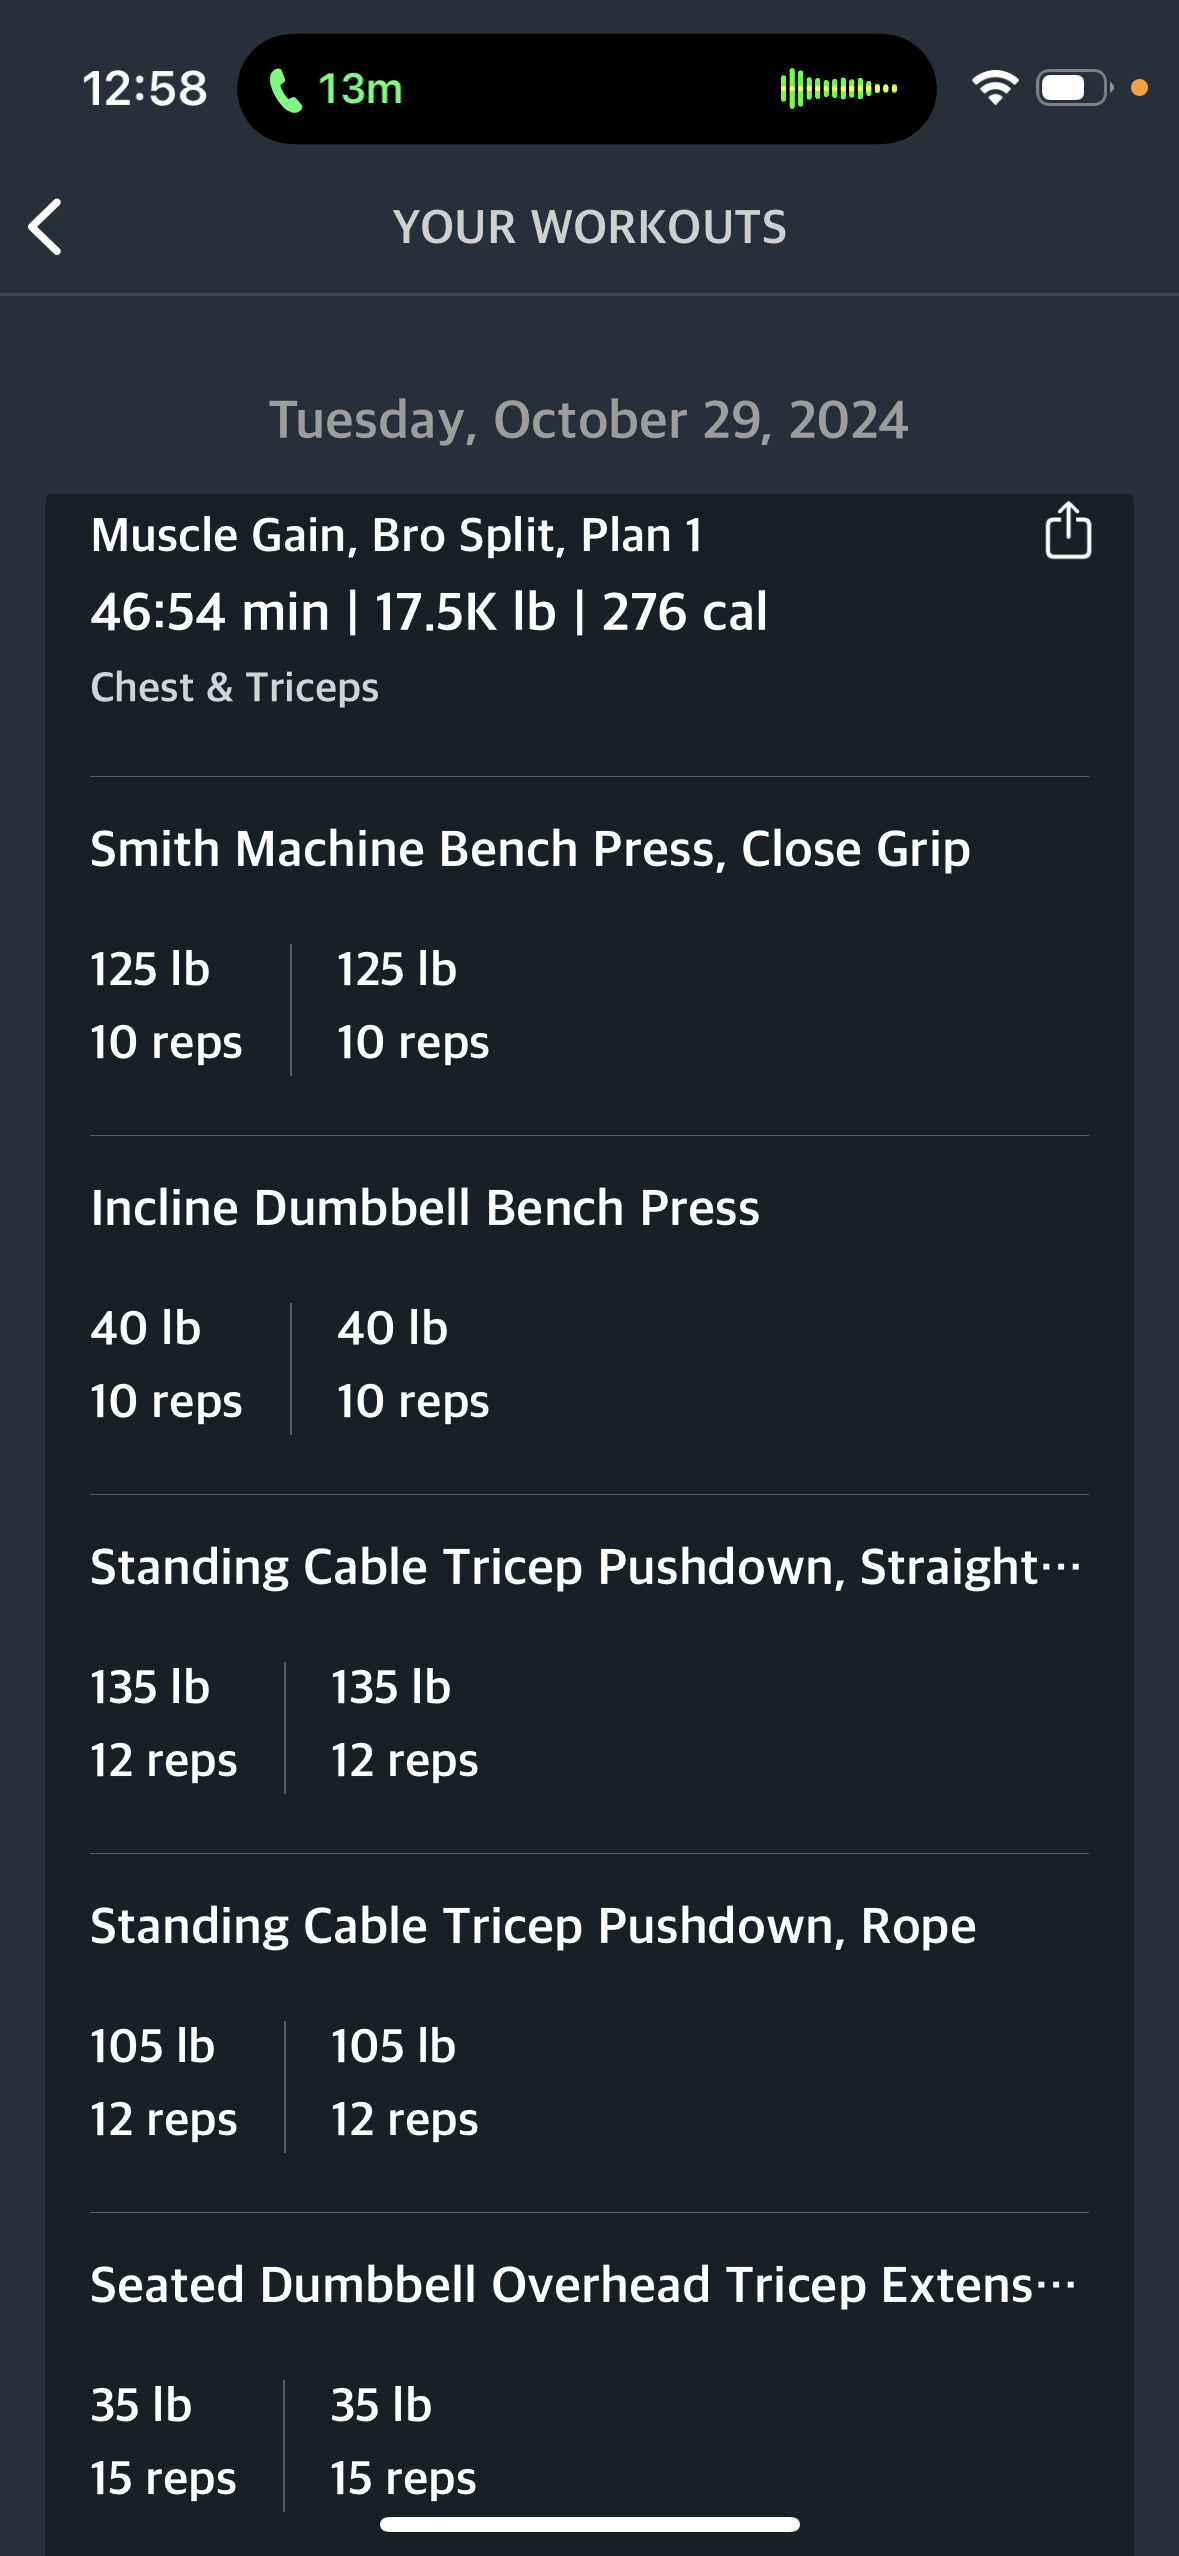Open the ongoing call phone icon
The height and width of the screenshot is (2556, 1179).
[x=286, y=90]
